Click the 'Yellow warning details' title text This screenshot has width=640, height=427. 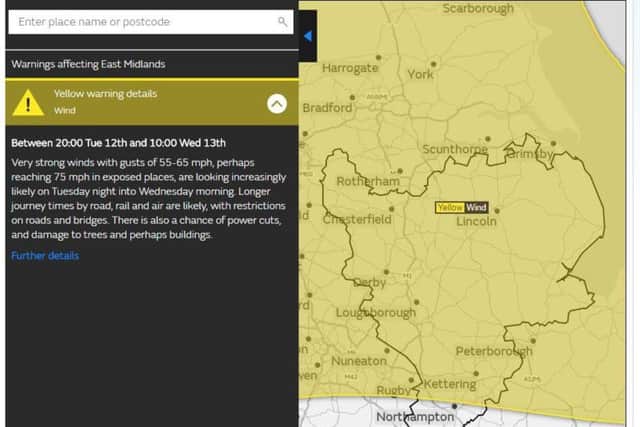105,93
